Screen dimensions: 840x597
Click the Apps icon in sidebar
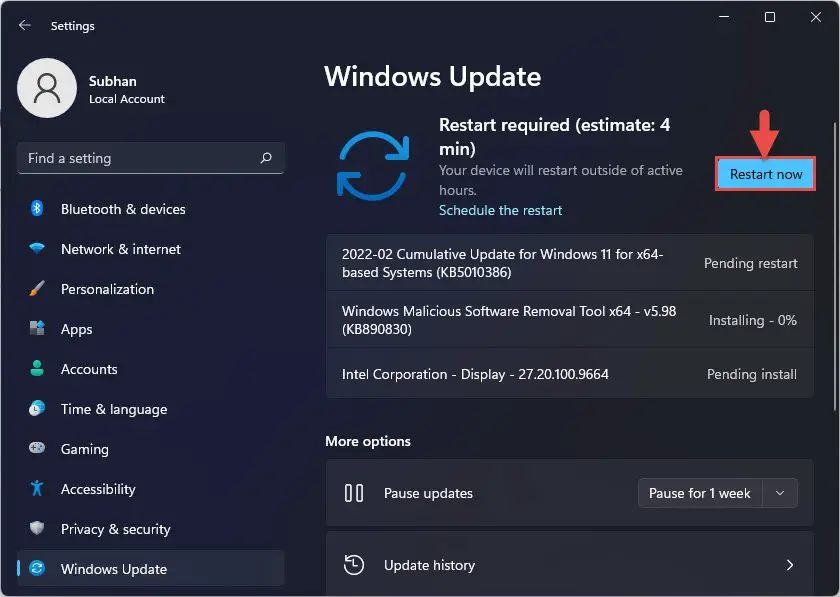pyautogui.click(x=37, y=329)
